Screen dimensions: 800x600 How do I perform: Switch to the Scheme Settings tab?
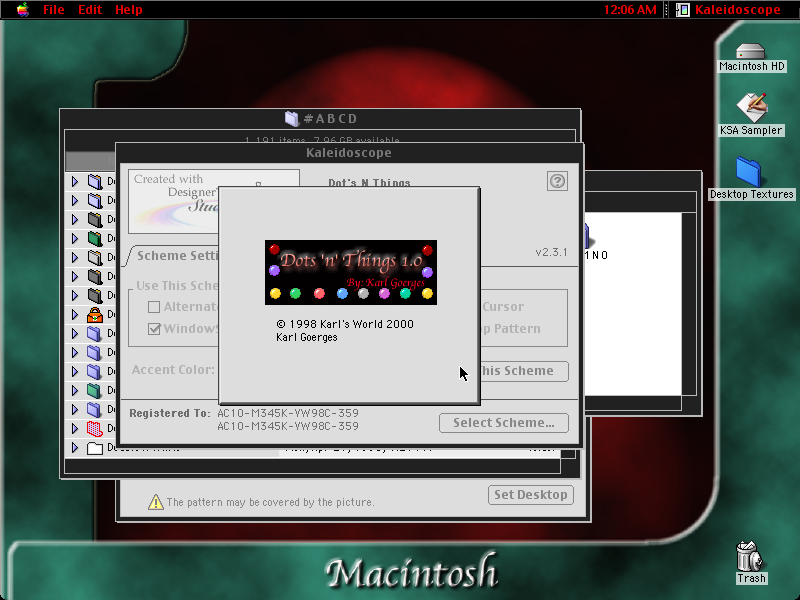pyautogui.click(x=176, y=256)
